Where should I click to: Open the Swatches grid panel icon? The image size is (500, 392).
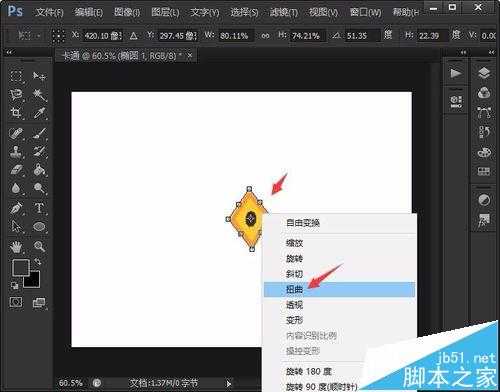point(484,171)
